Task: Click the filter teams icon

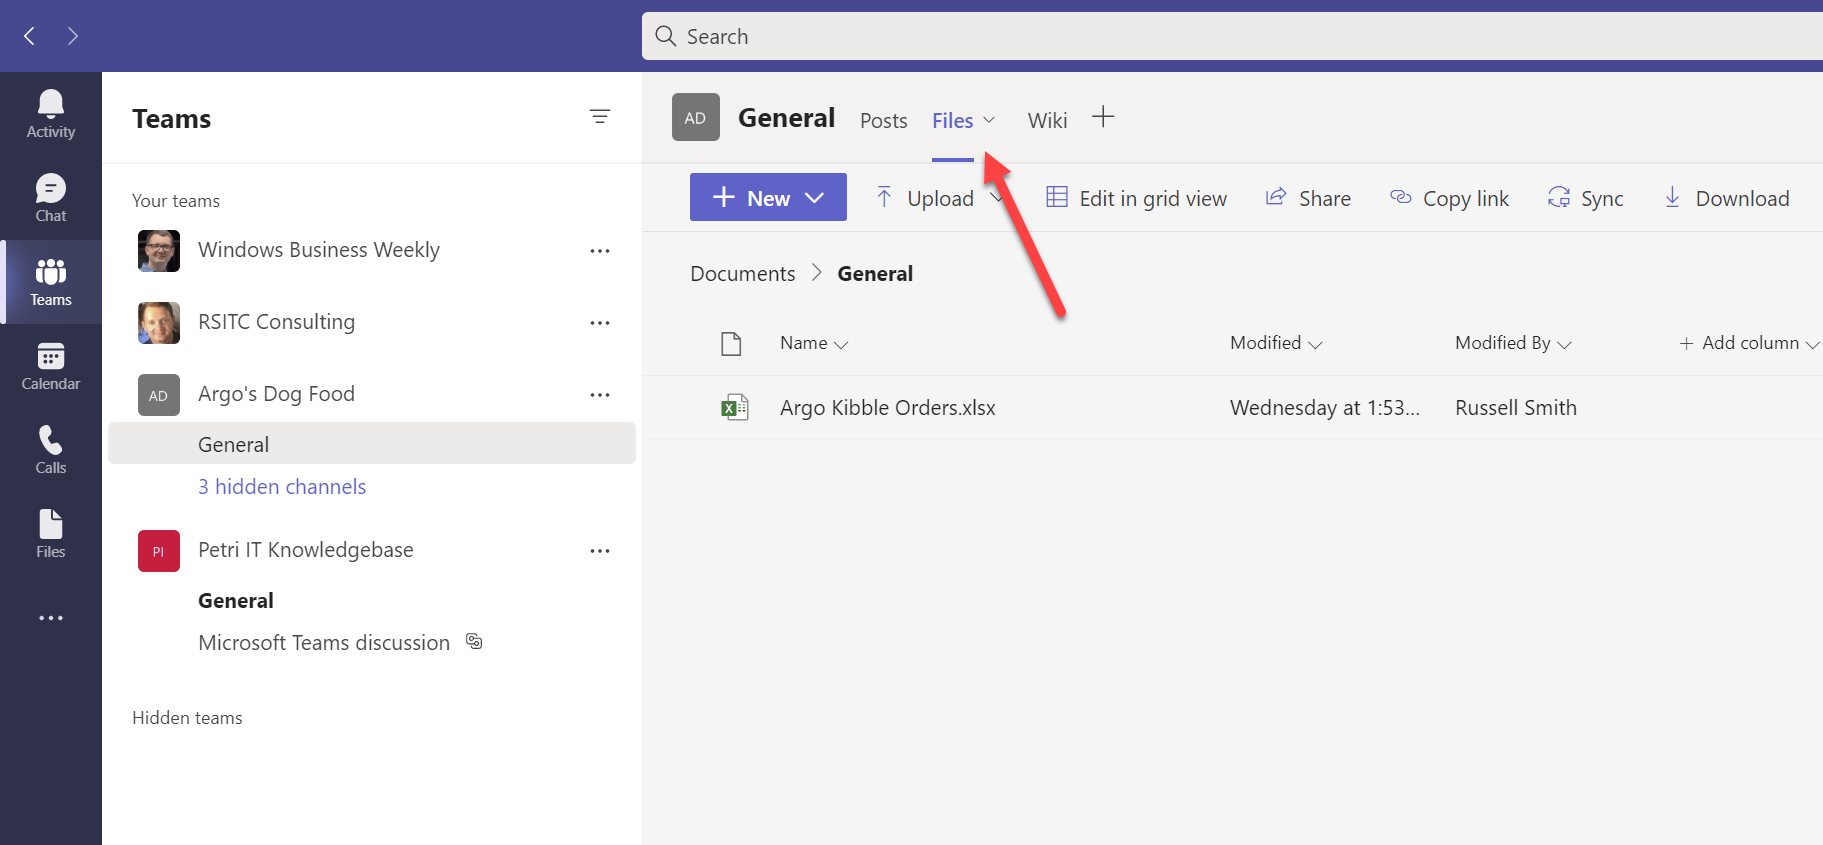Action: pyautogui.click(x=600, y=117)
